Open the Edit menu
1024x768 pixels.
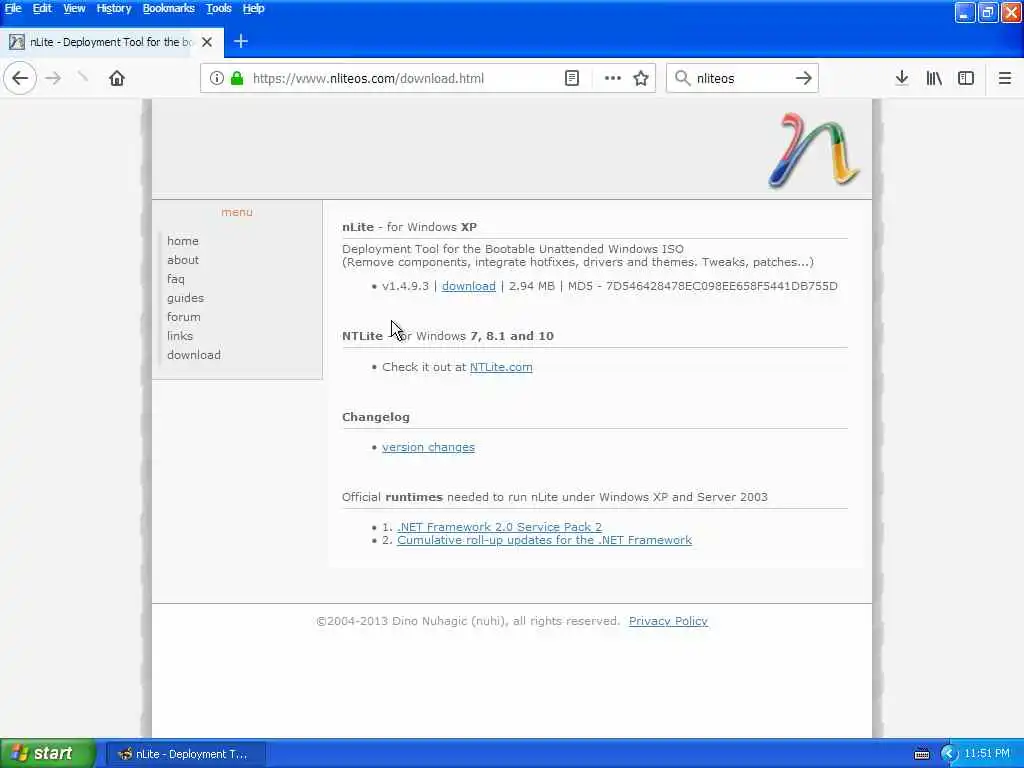(x=42, y=8)
